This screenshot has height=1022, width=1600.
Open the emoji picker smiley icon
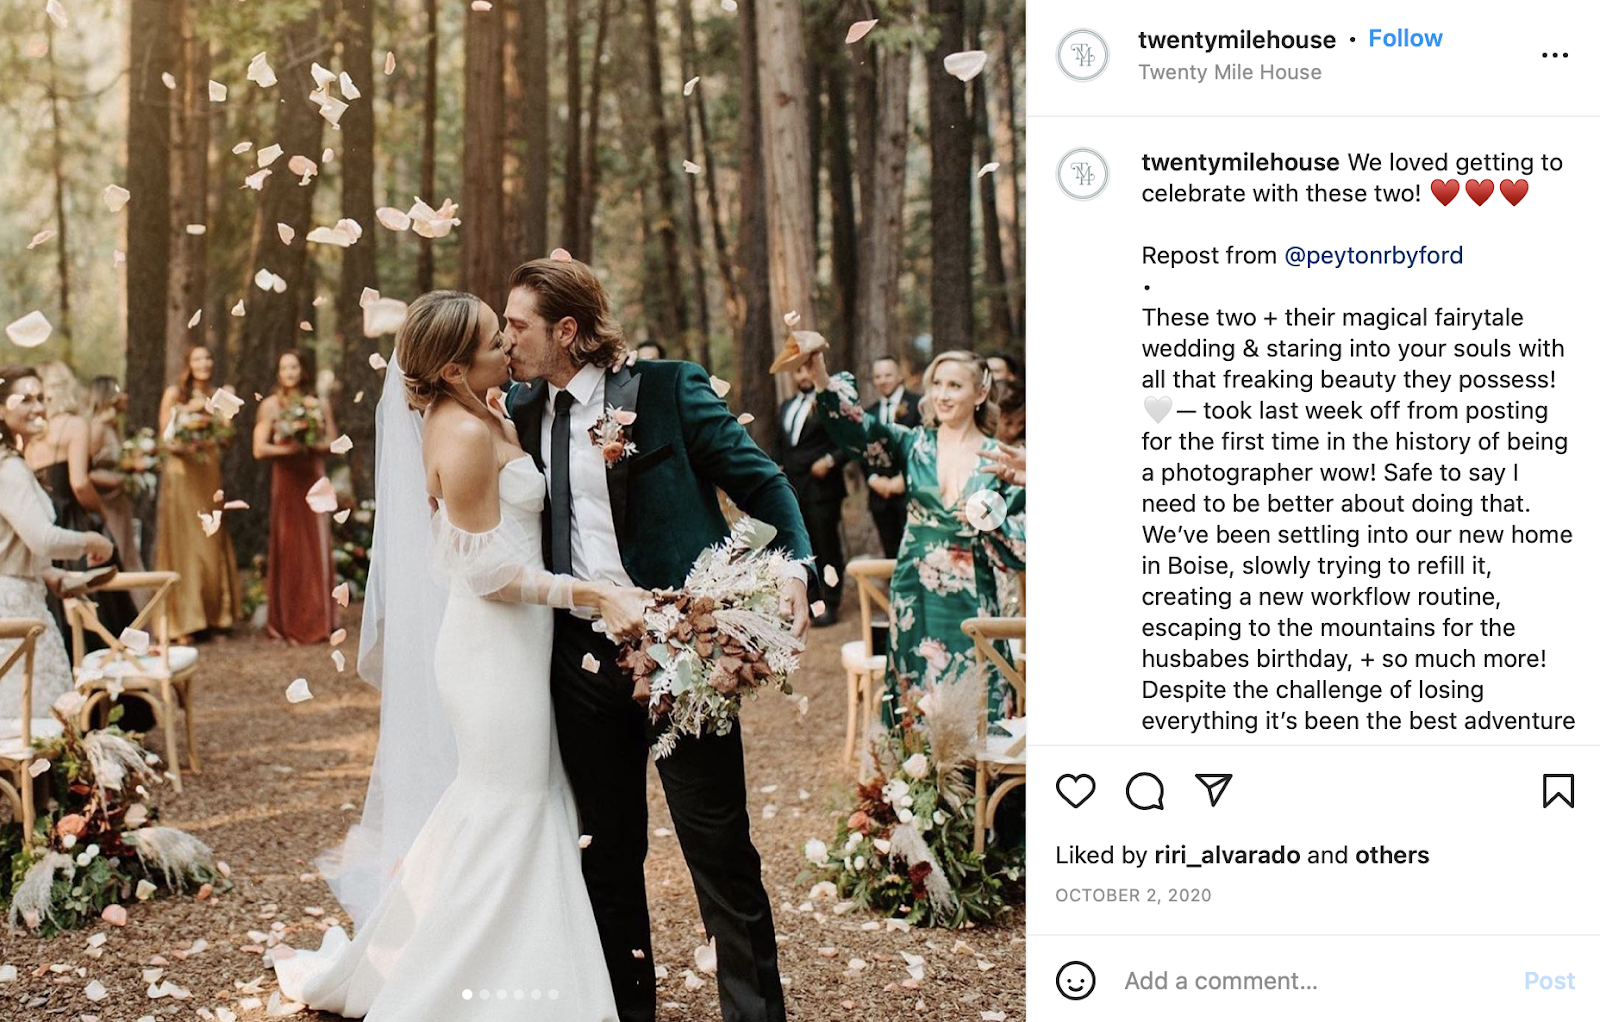1076,981
